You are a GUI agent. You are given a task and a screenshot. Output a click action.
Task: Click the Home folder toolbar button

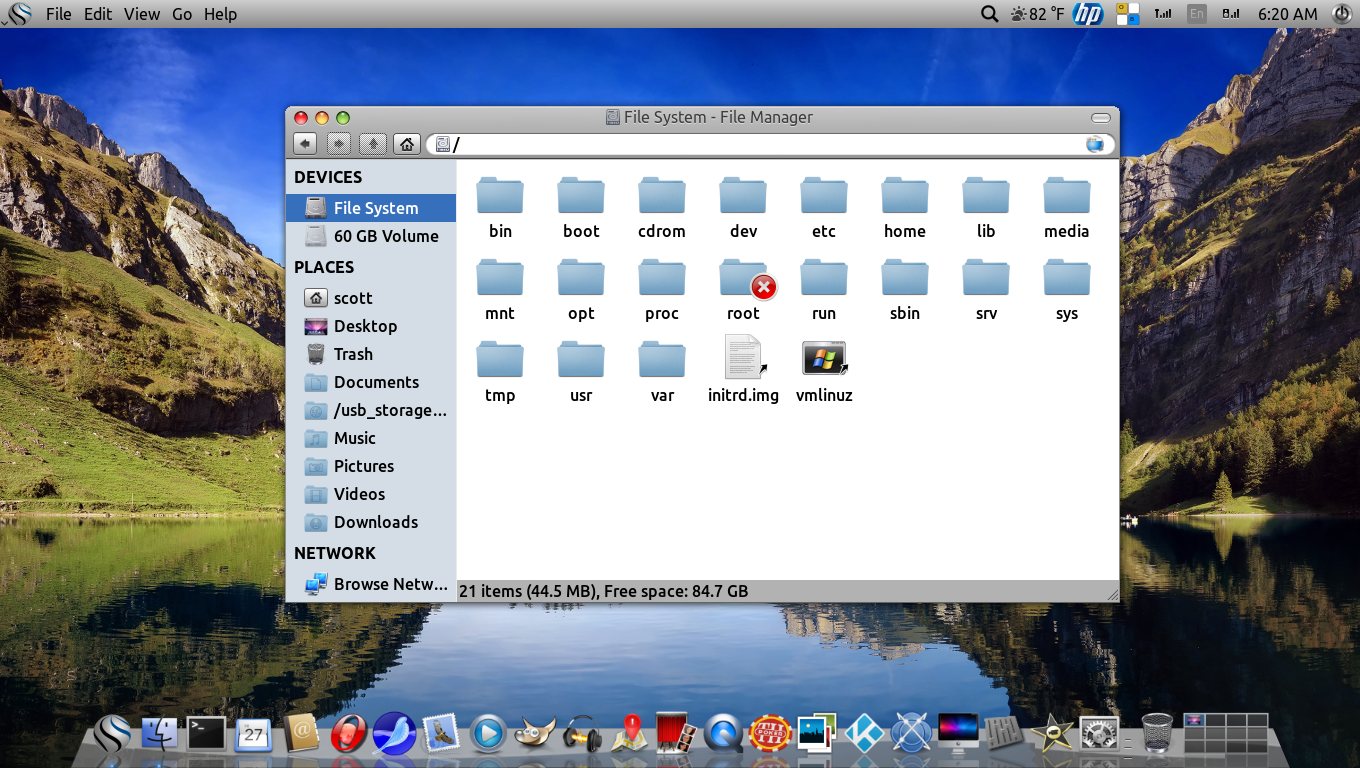tap(406, 144)
